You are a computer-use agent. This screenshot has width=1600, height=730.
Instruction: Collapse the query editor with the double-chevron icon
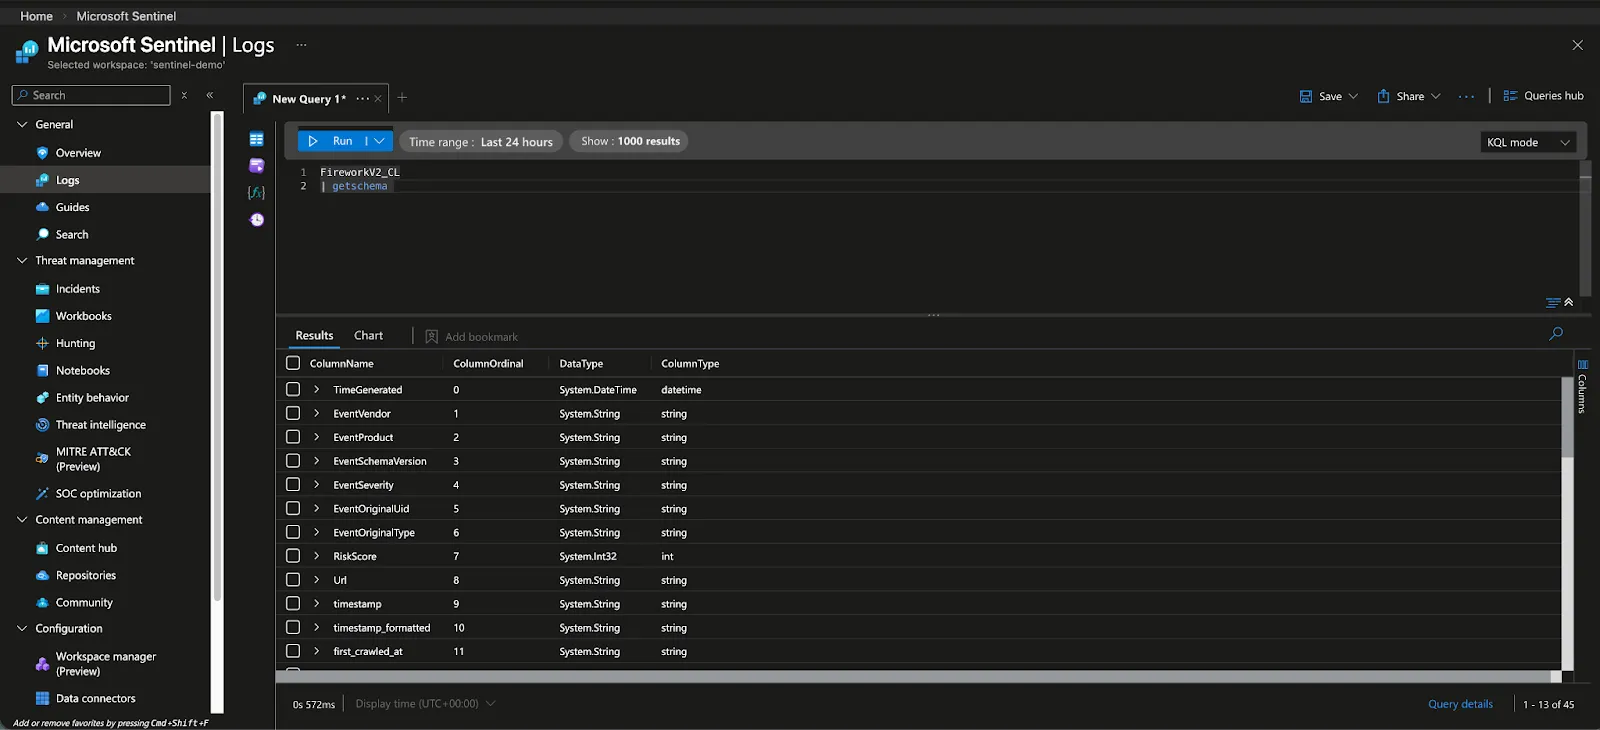click(x=1569, y=302)
